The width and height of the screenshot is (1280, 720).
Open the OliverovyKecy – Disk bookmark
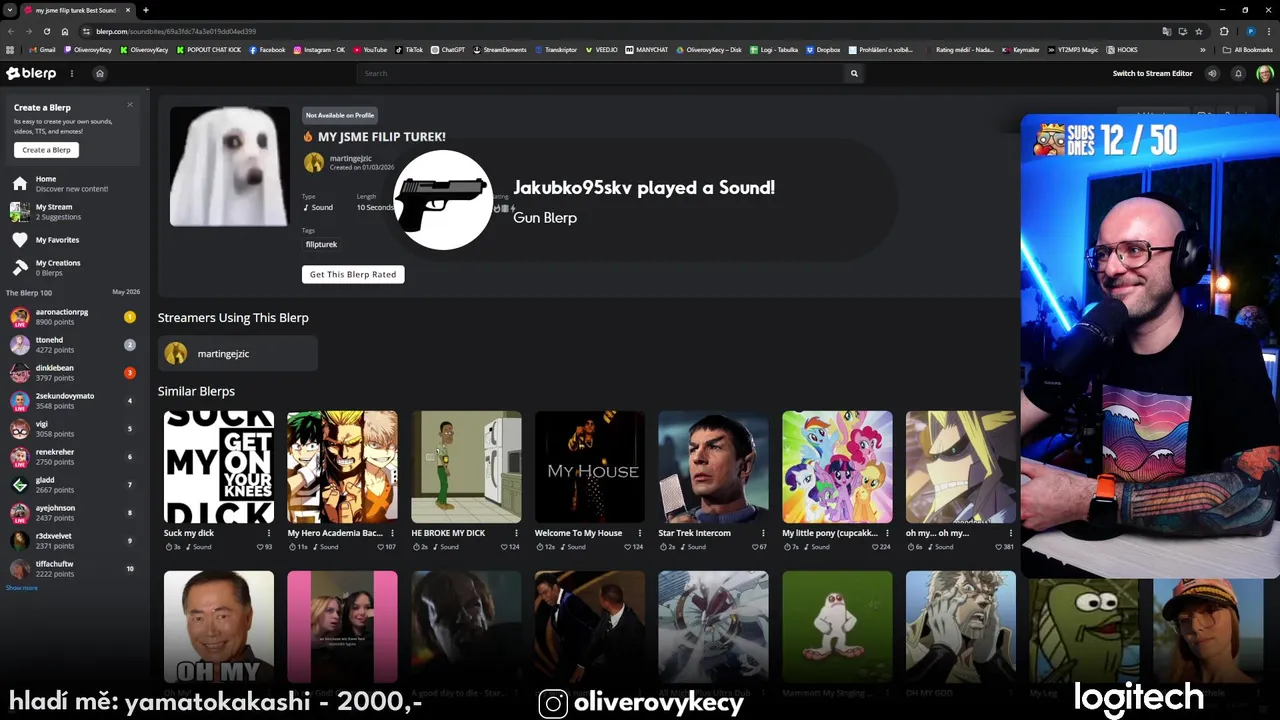(709, 49)
